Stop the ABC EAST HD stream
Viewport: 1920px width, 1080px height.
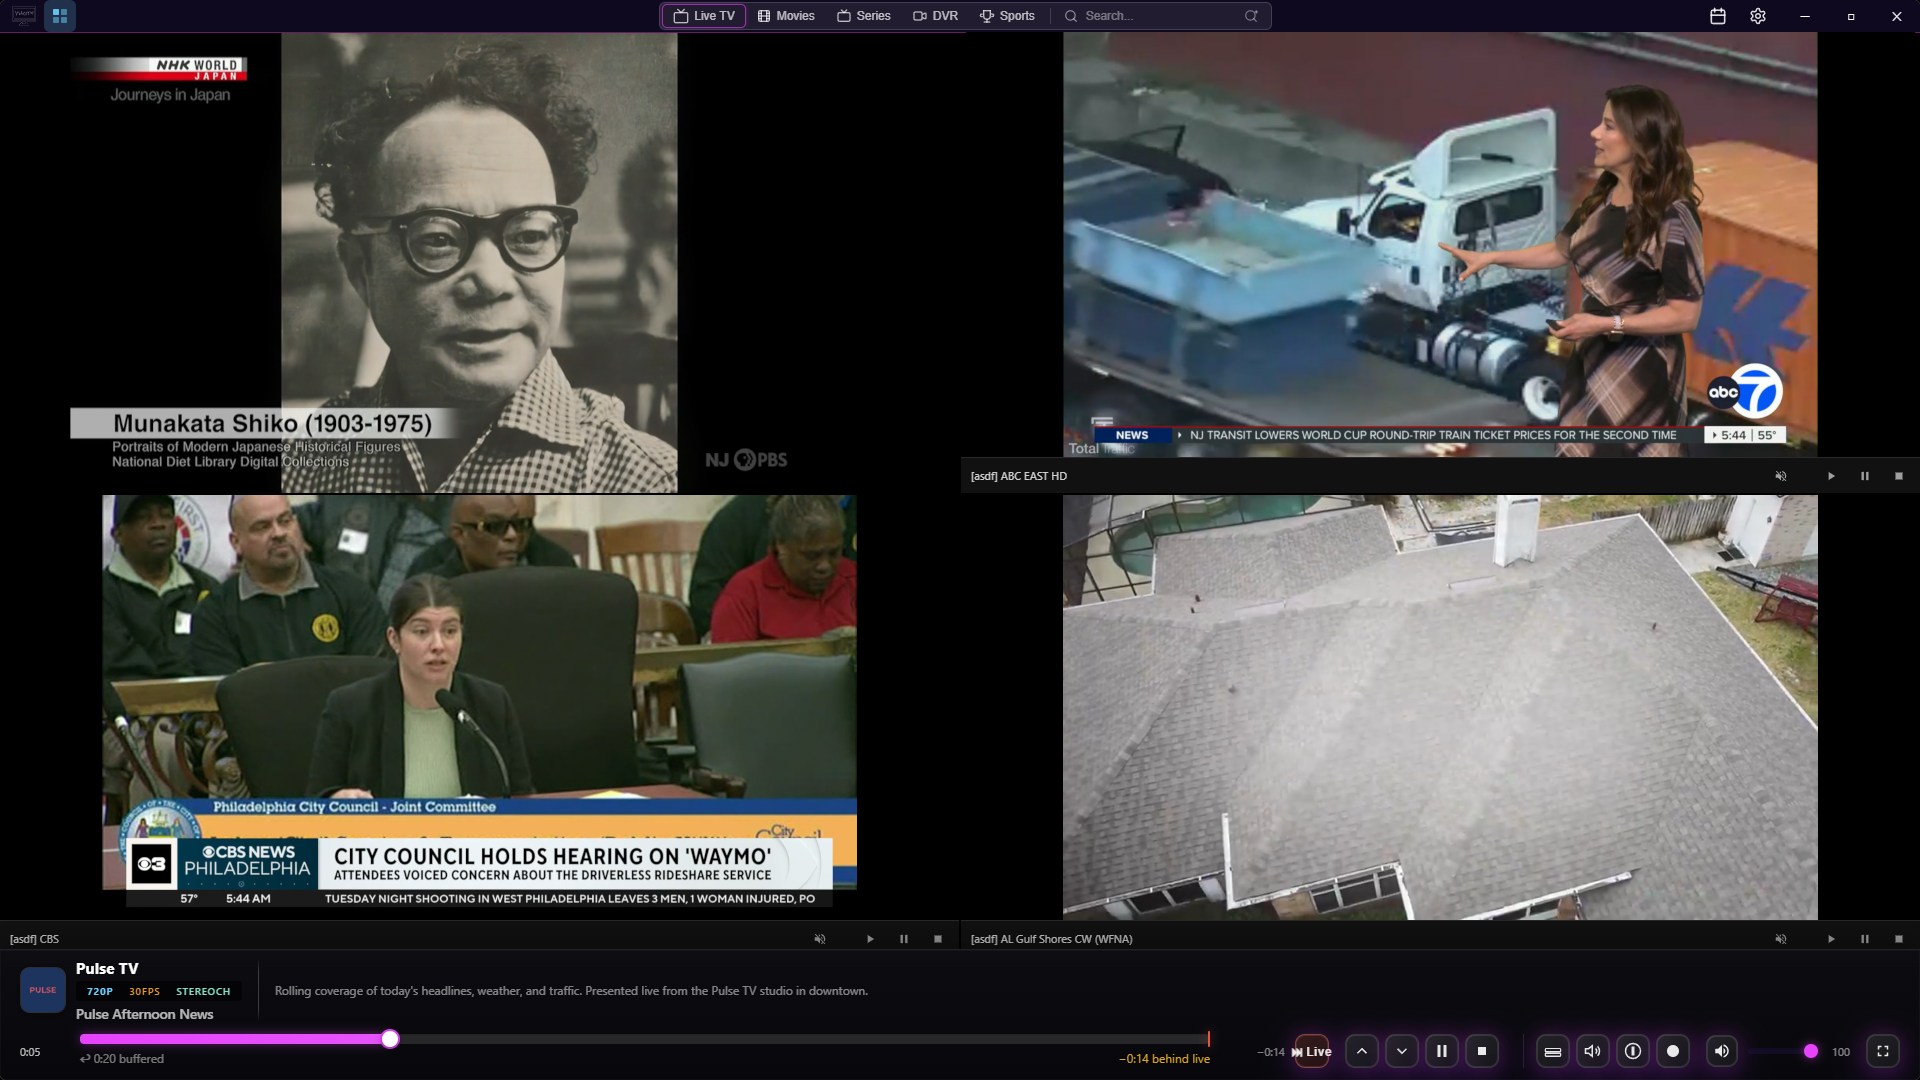click(x=1899, y=476)
